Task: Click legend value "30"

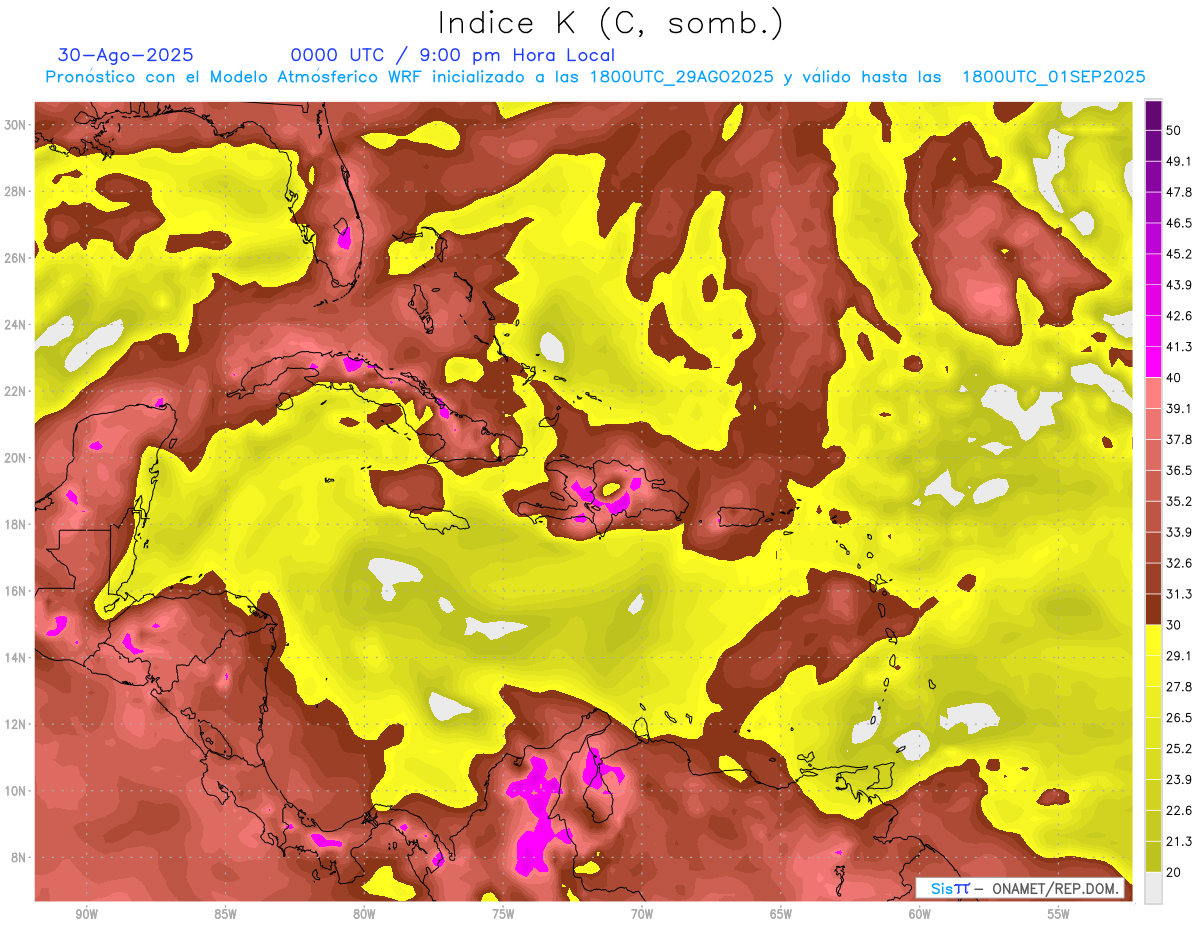Action: [1175, 625]
